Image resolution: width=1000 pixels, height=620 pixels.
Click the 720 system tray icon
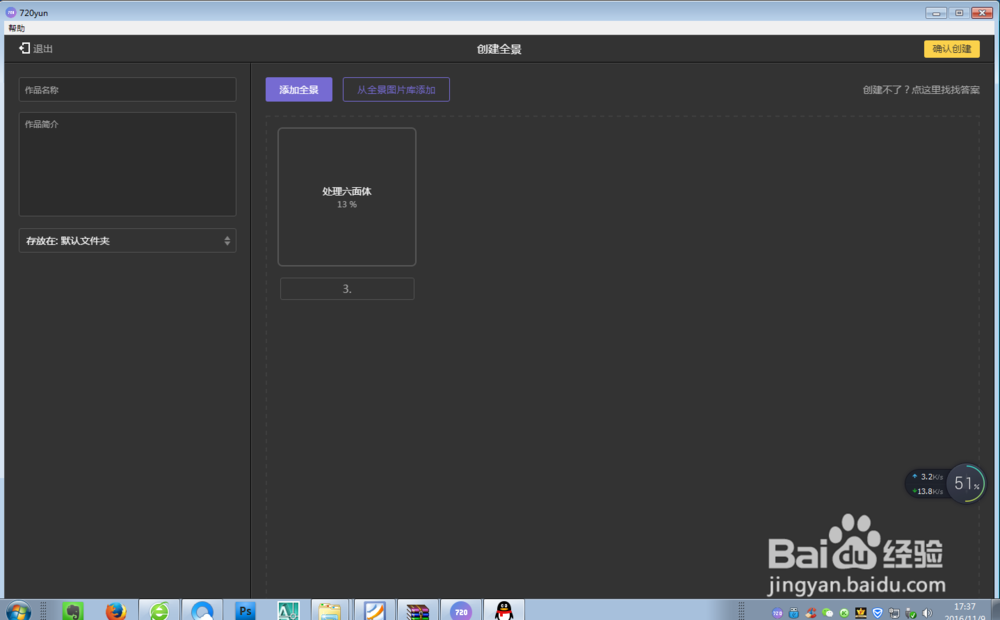pyautogui.click(x=777, y=613)
